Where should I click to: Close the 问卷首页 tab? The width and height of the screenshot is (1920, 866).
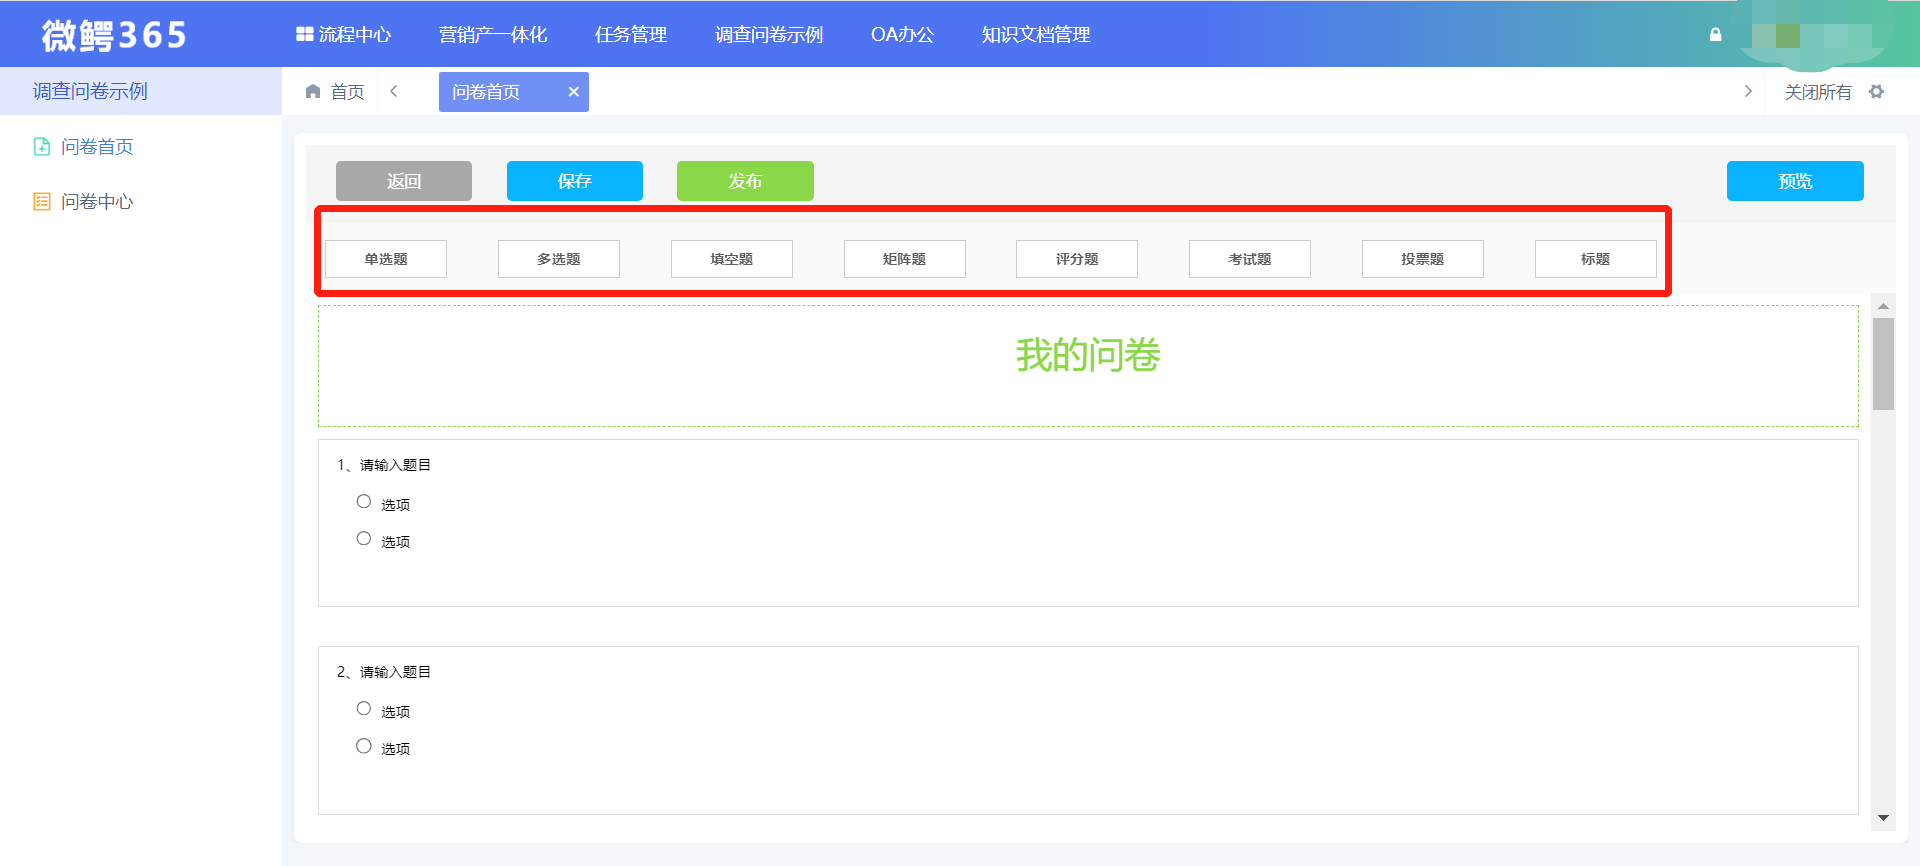[573, 92]
